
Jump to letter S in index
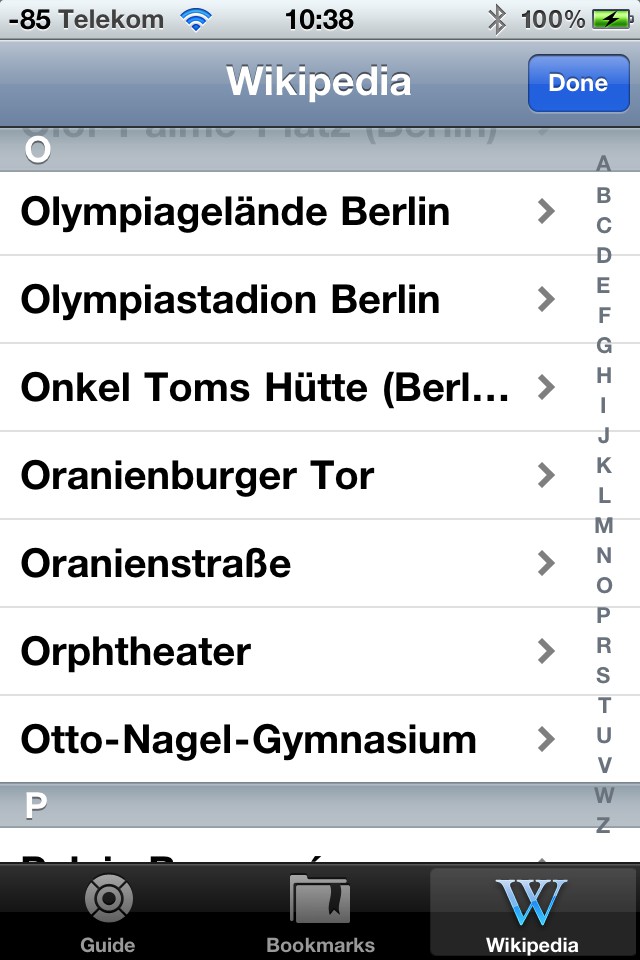[x=603, y=675]
